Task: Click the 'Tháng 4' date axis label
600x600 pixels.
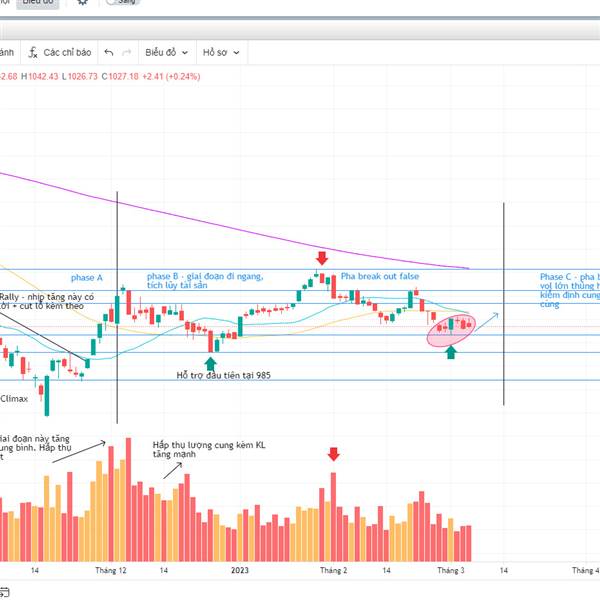Action: 585,571
